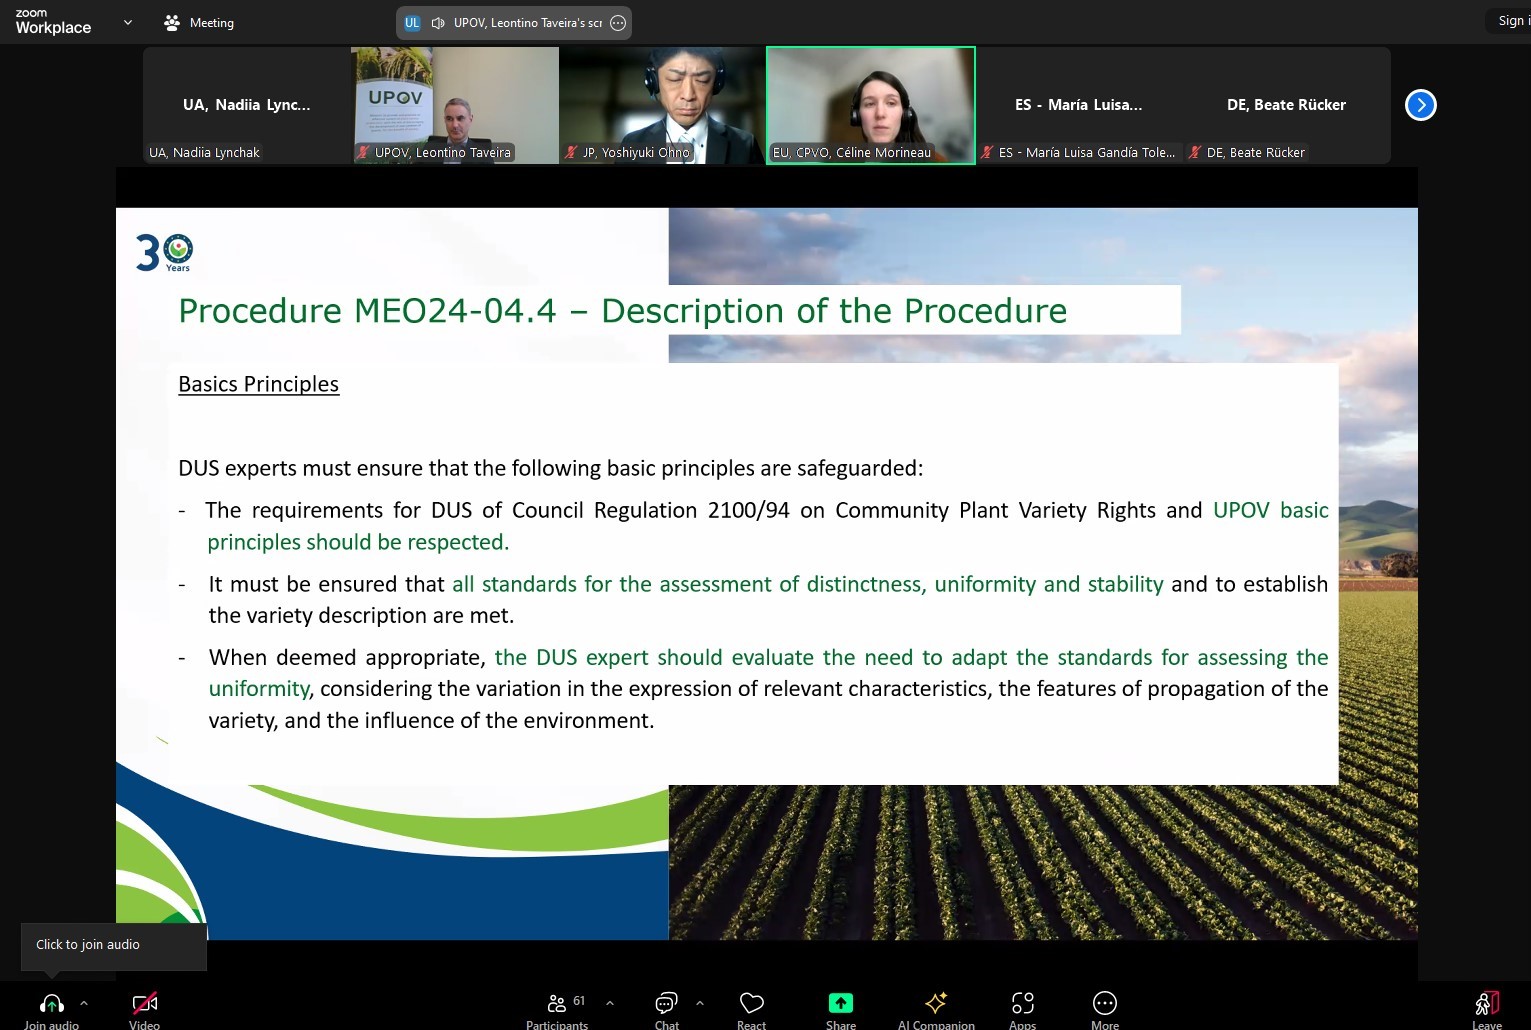Join audio with the headphone button

tap(52, 1008)
